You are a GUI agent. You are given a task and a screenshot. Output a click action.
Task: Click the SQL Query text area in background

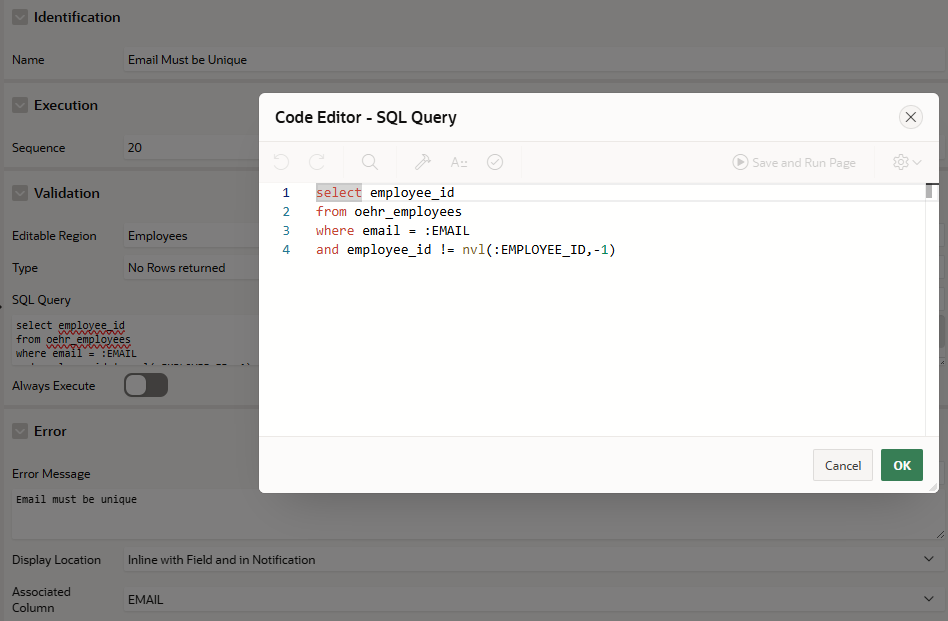[135, 339]
